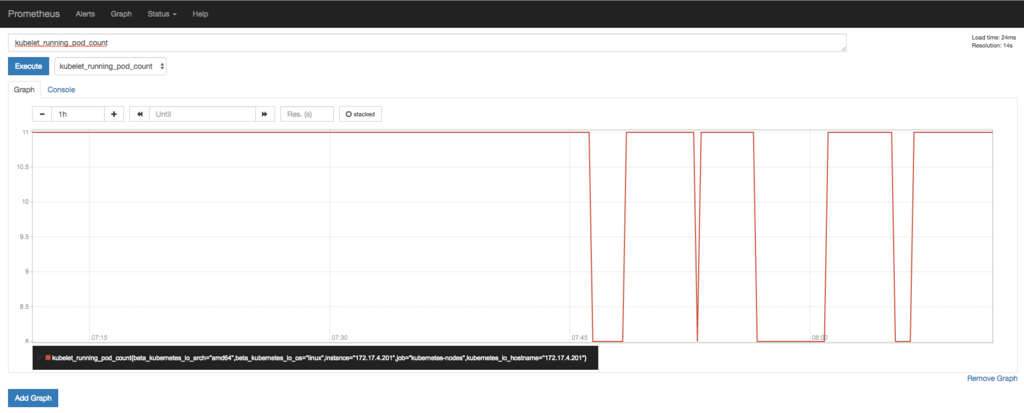Select the kubelet_running_pod_count legend entry text
The image size is (1024, 413).
click(319, 358)
